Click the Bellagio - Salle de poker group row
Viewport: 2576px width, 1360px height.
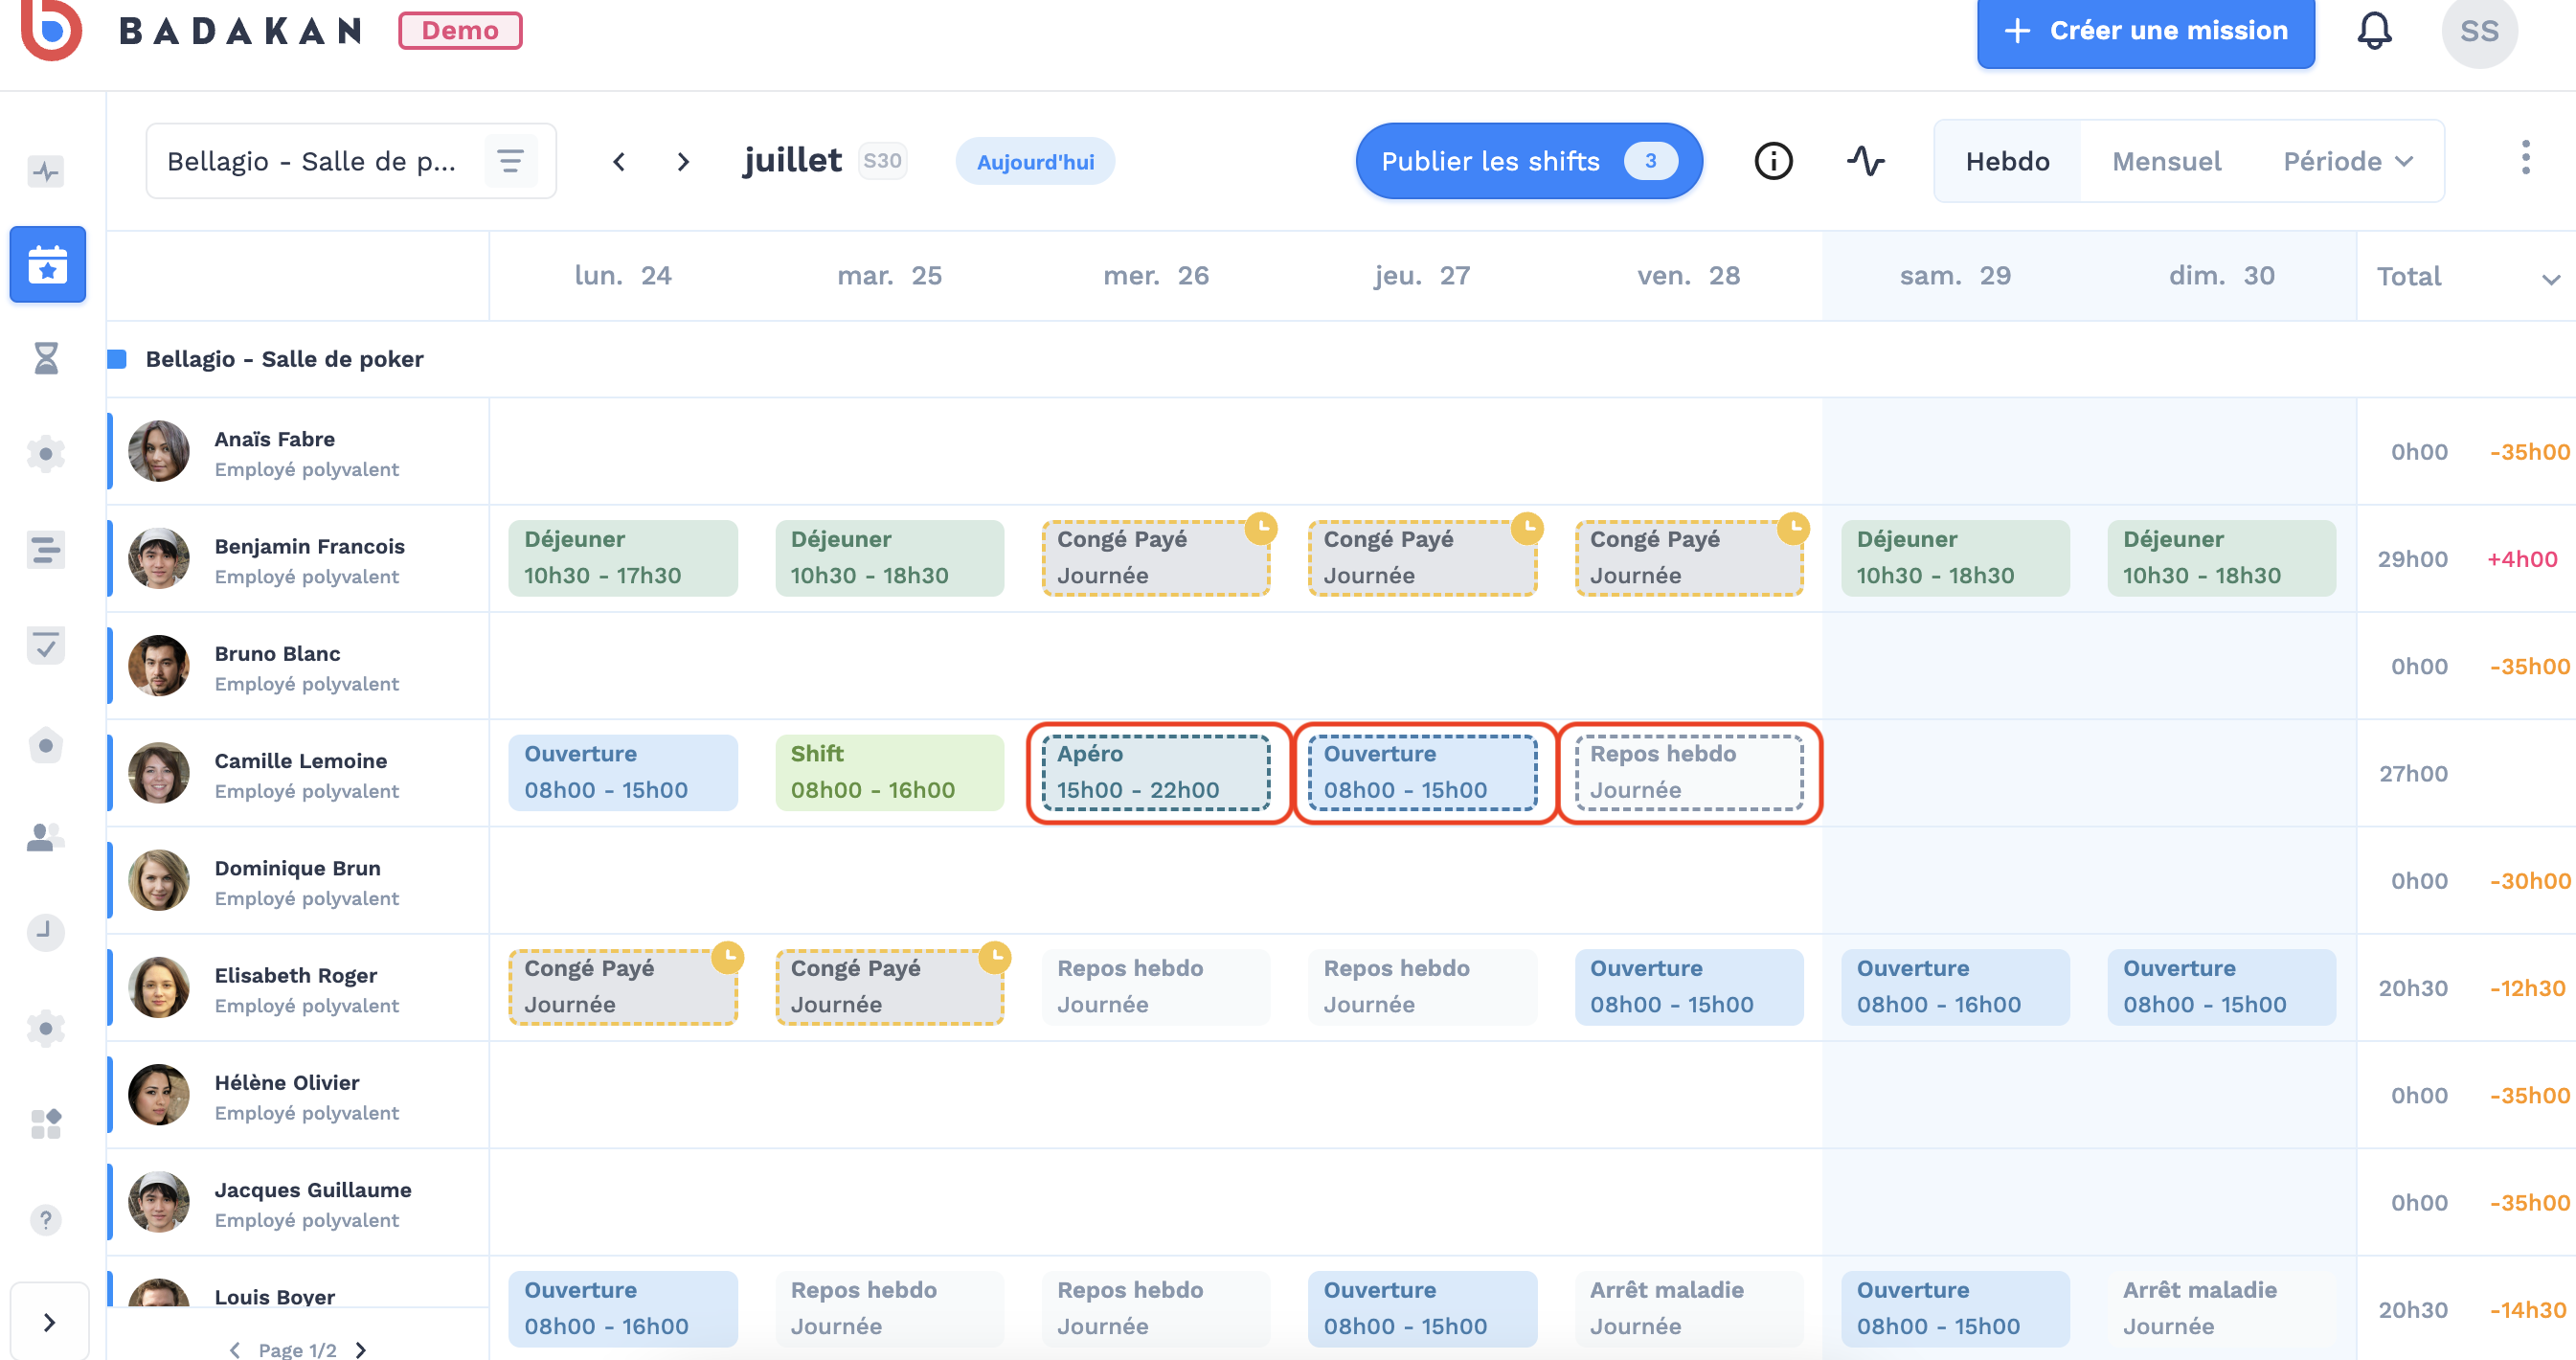coord(1340,358)
